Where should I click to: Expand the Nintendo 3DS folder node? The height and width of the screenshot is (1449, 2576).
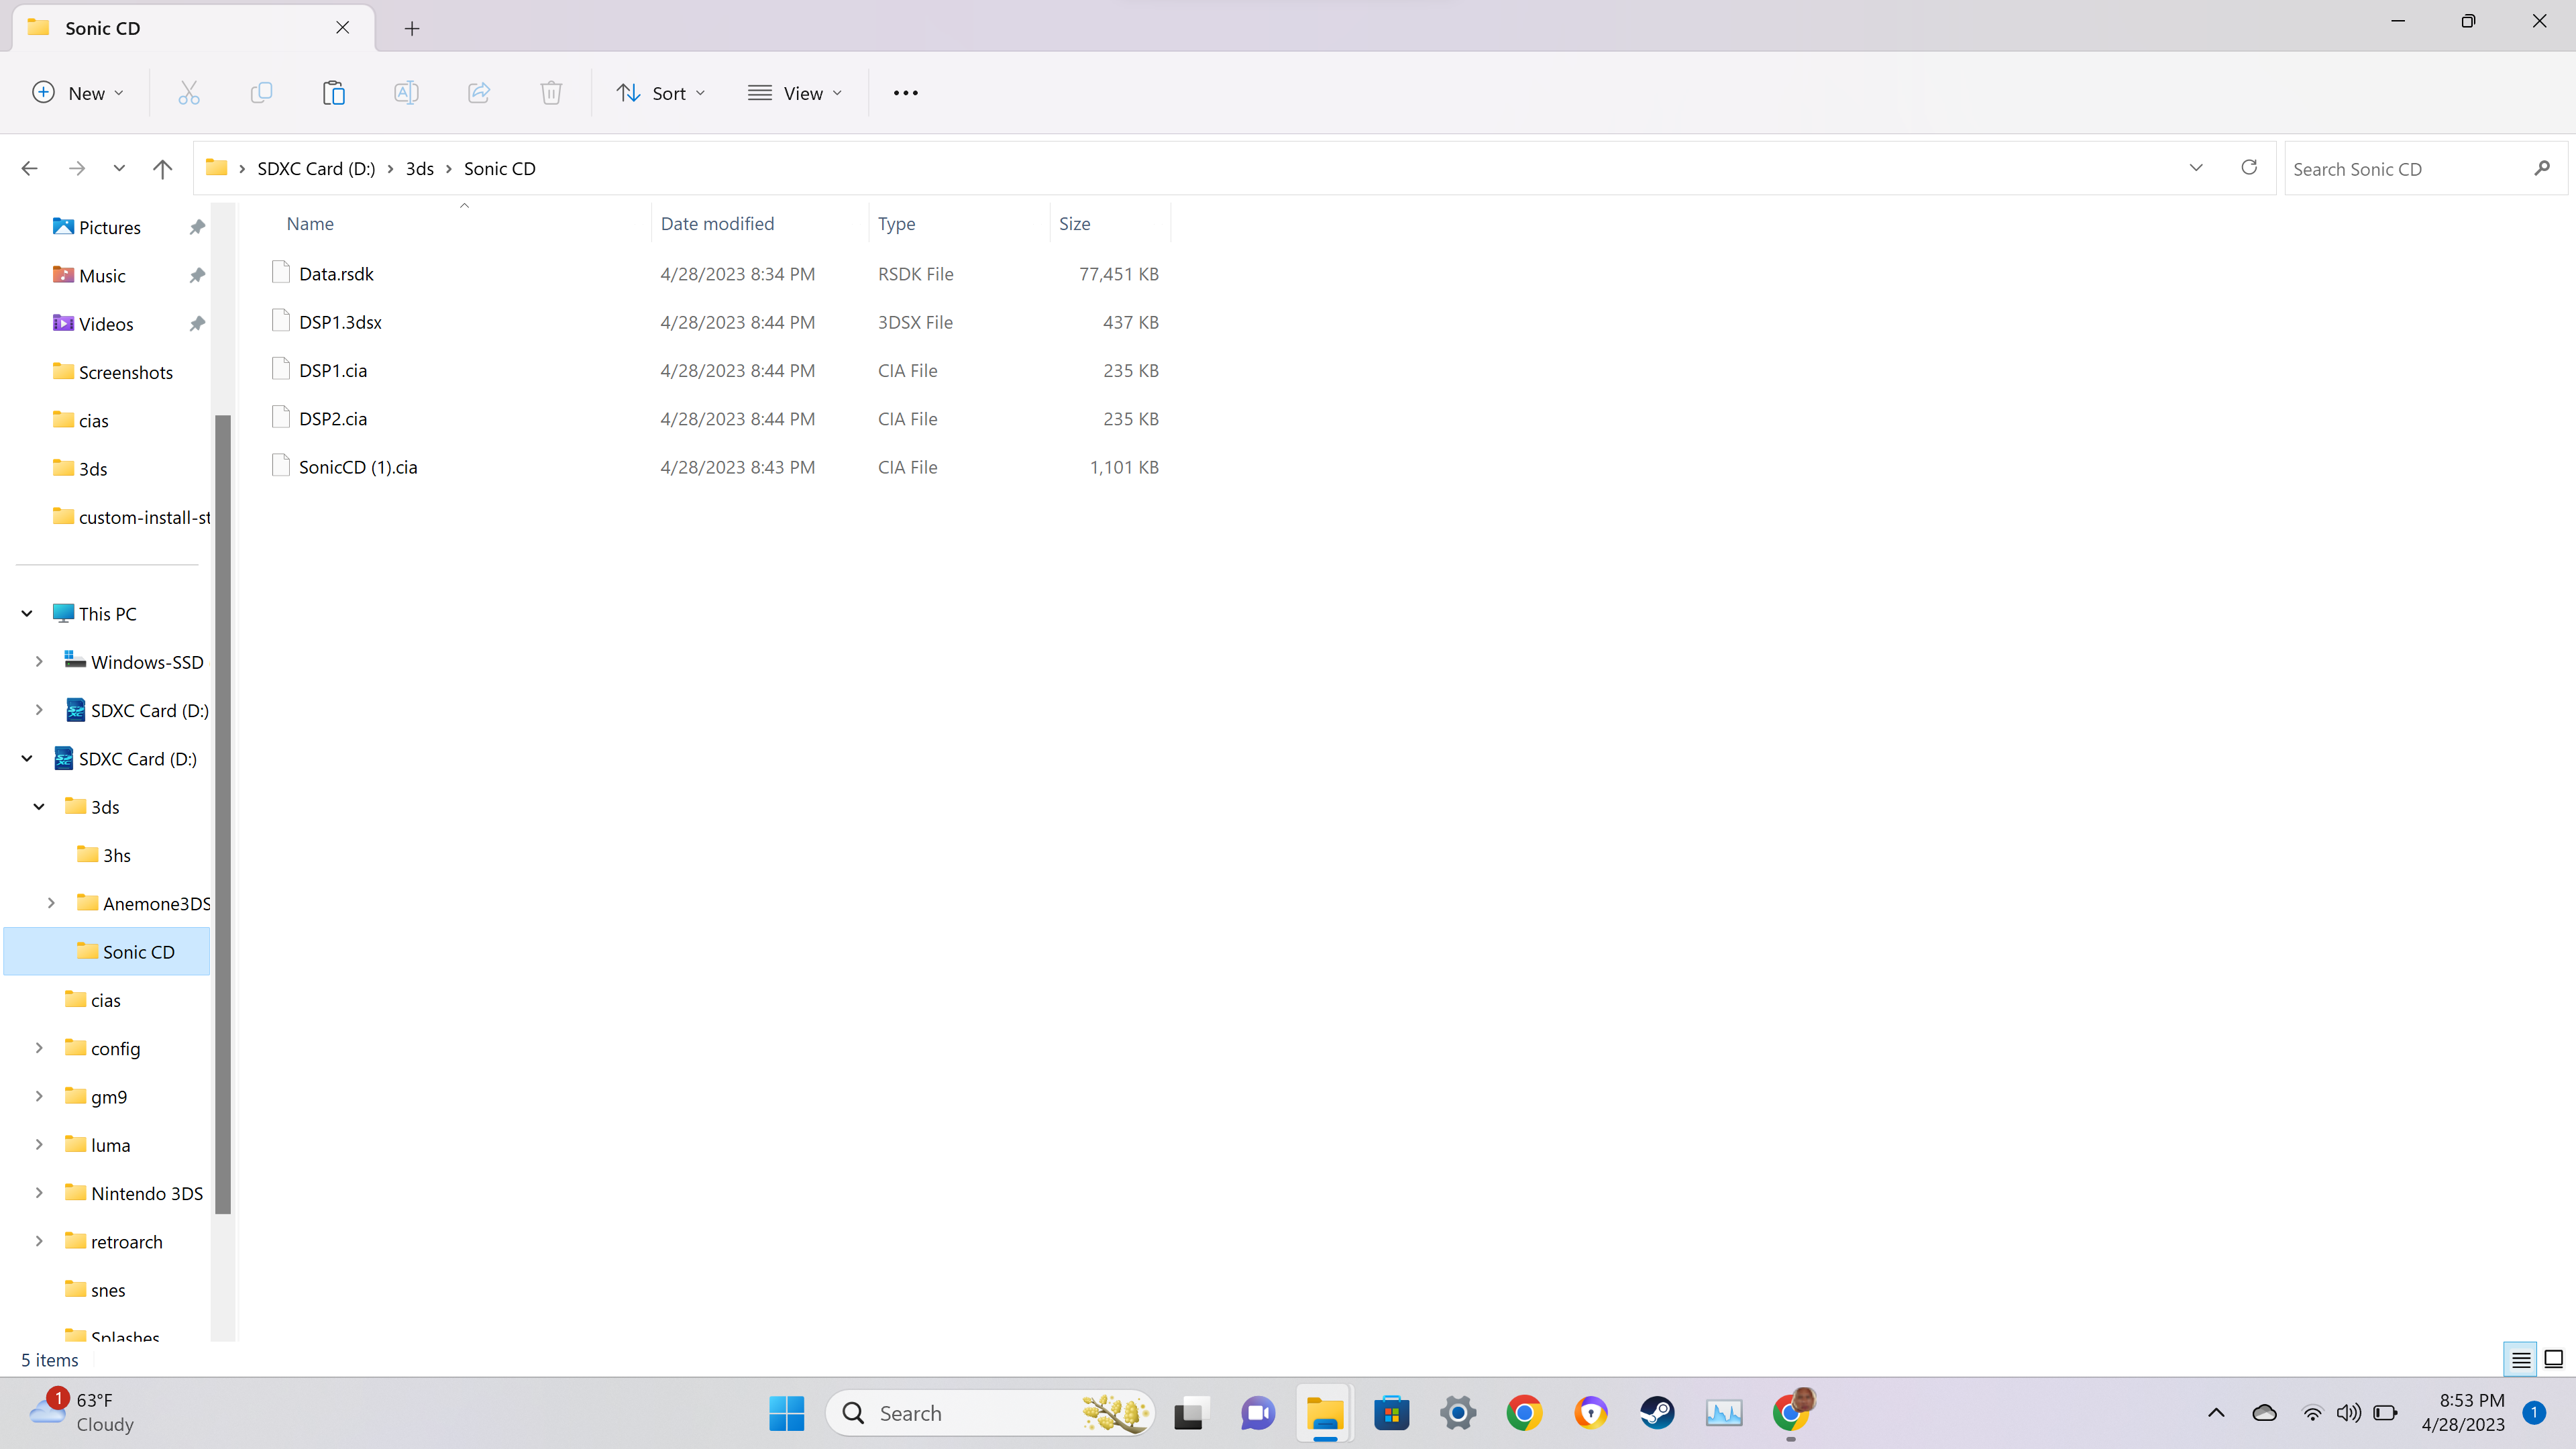[39, 1193]
